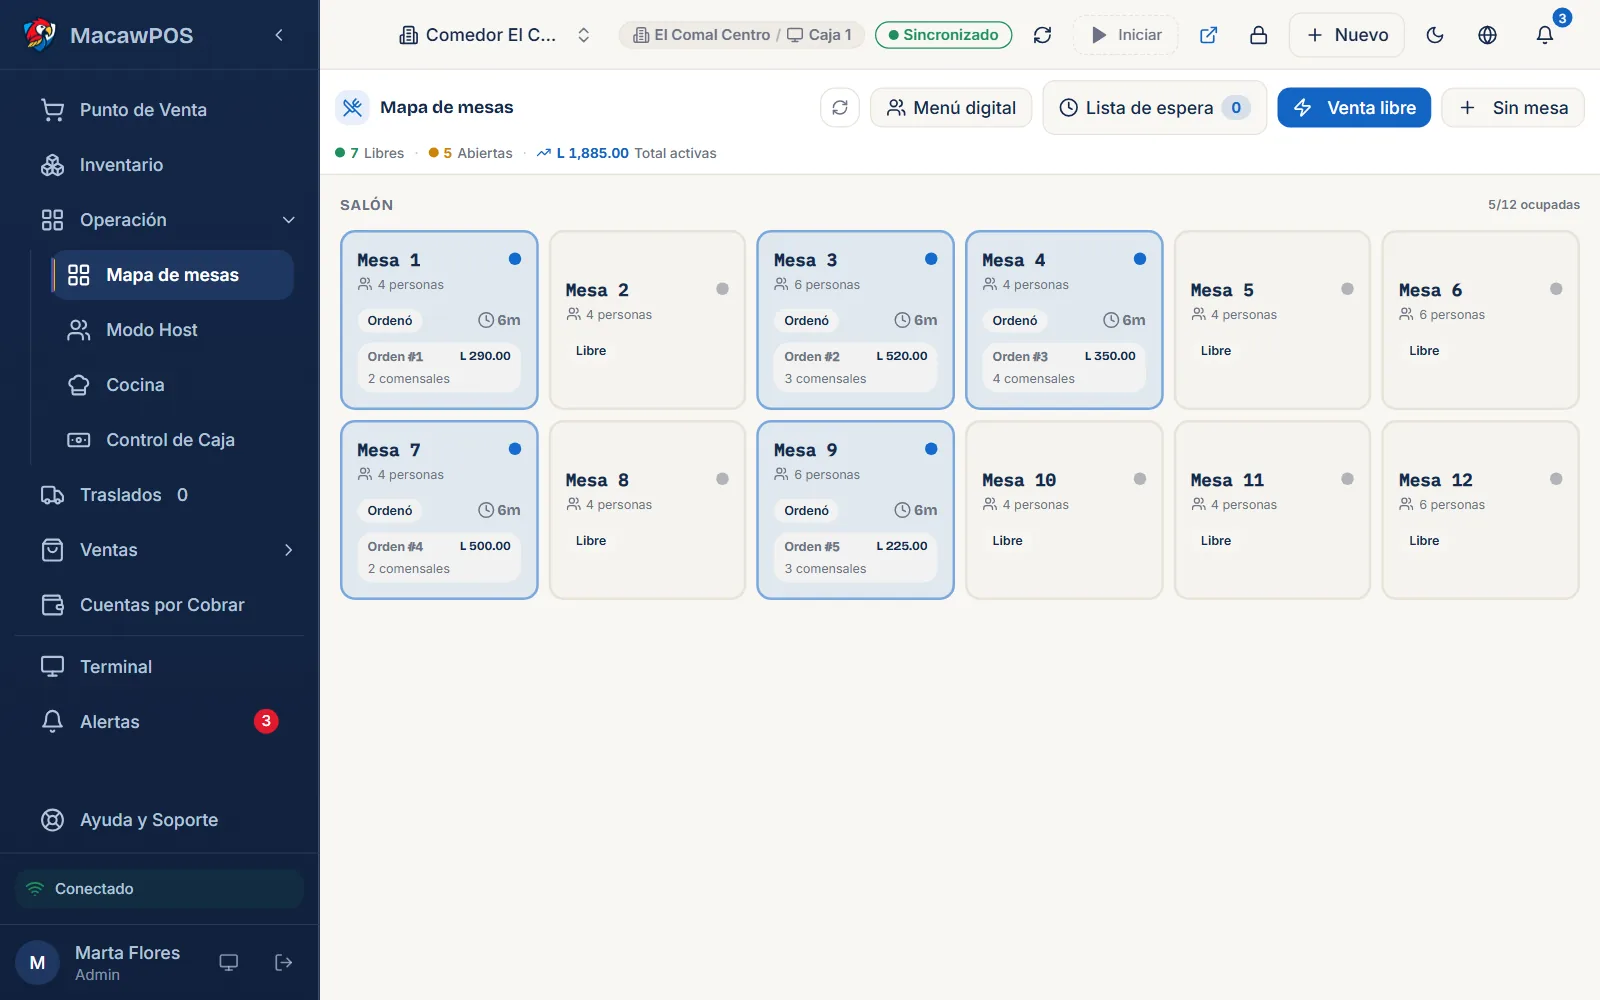Open Cocina view
The height and width of the screenshot is (1000, 1600).
(x=173, y=385)
